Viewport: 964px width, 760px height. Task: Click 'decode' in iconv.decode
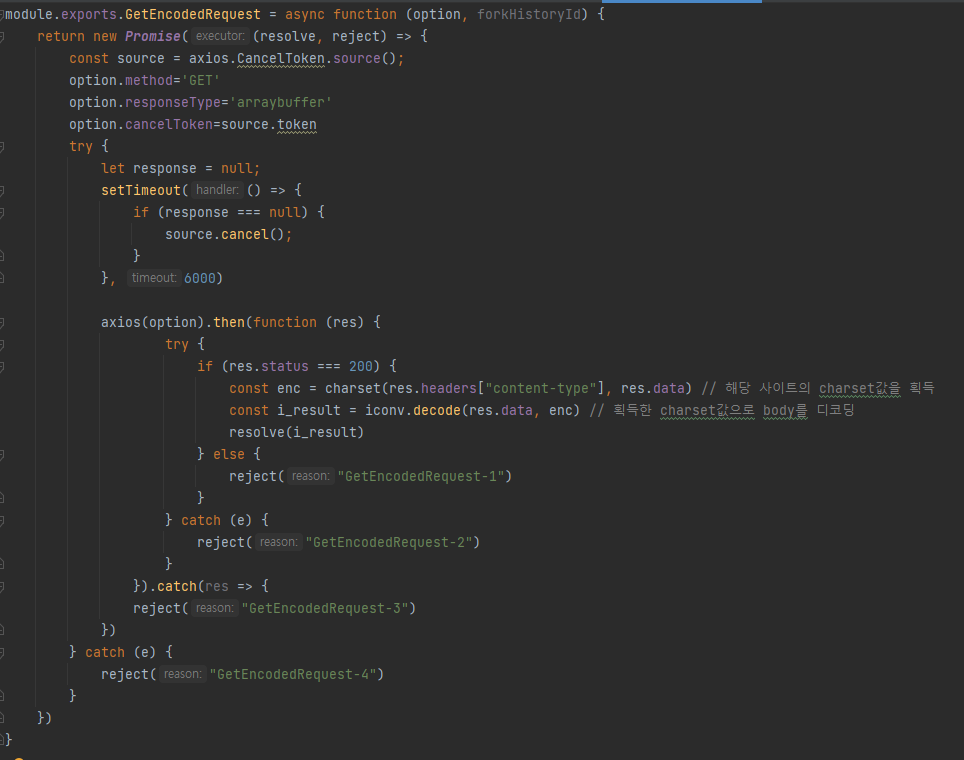pos(437,410)
